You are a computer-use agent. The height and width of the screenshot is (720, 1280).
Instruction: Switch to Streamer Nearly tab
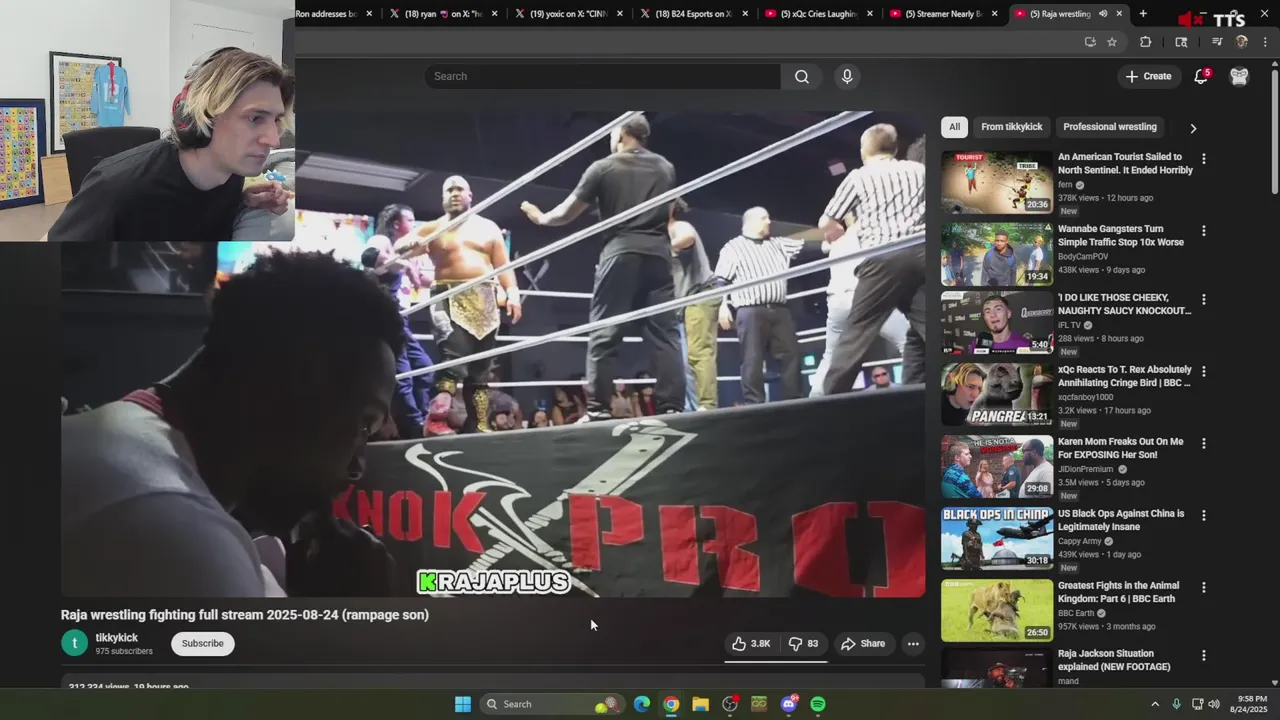(943, 14)
